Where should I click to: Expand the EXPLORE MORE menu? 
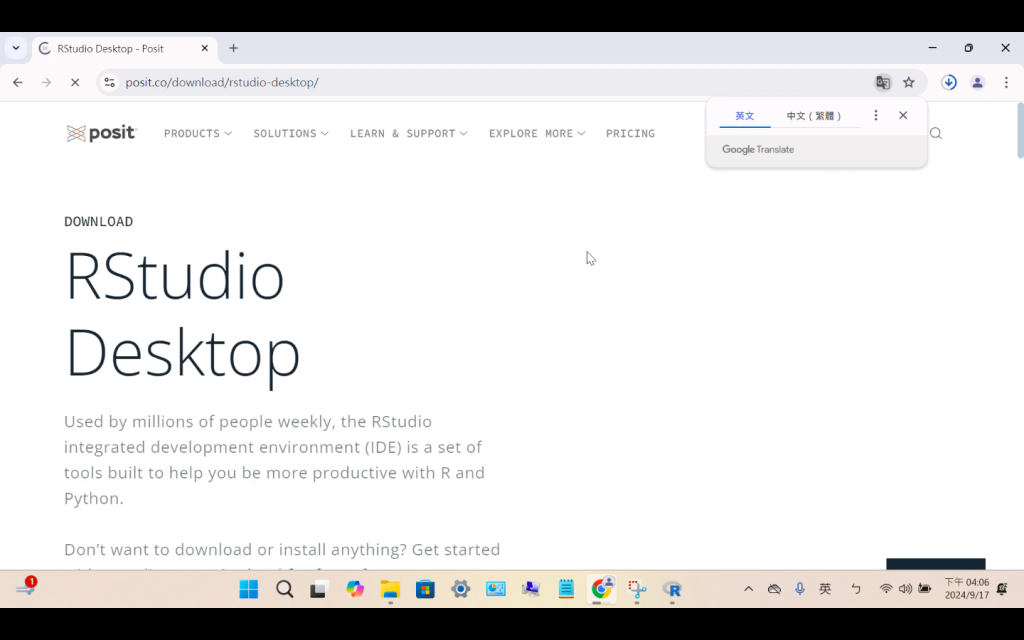[537, 133]
